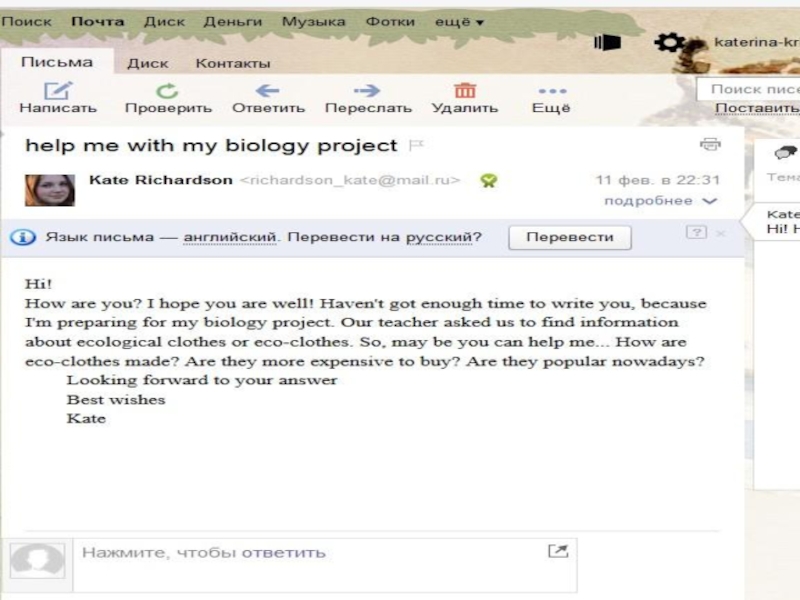Toggle the flag next to the subject
The width and height of the screenshot is (800, 600).
(416, 146)
